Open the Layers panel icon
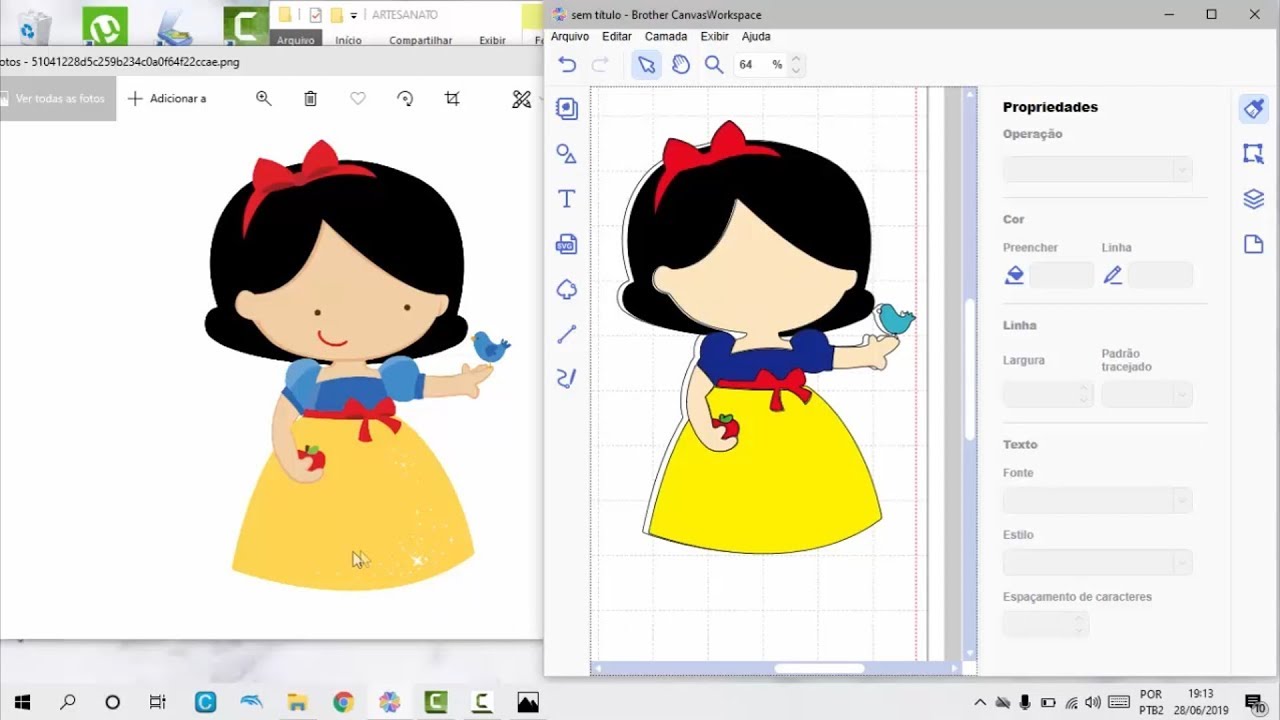The width and height of the screenshot is (1280, 720). 1254,199
